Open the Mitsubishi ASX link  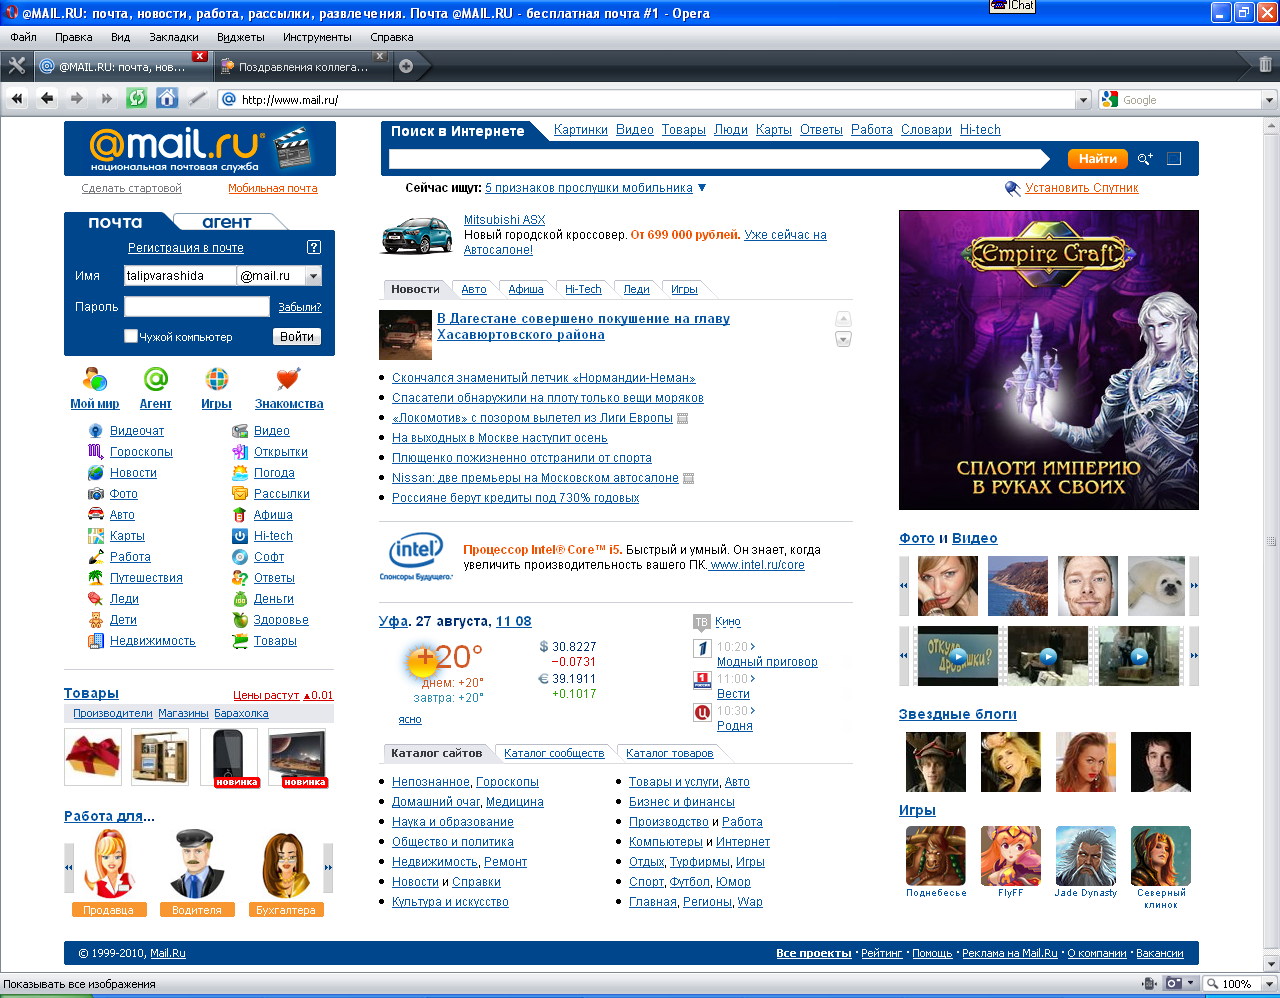(x=505, y=220)
